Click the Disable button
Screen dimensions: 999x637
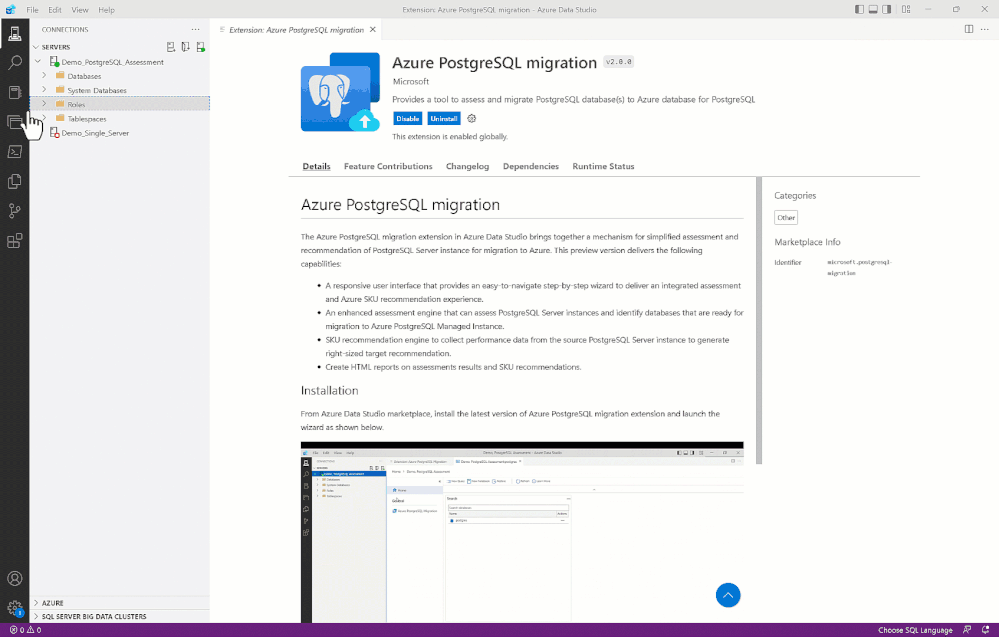click(408, 118)
